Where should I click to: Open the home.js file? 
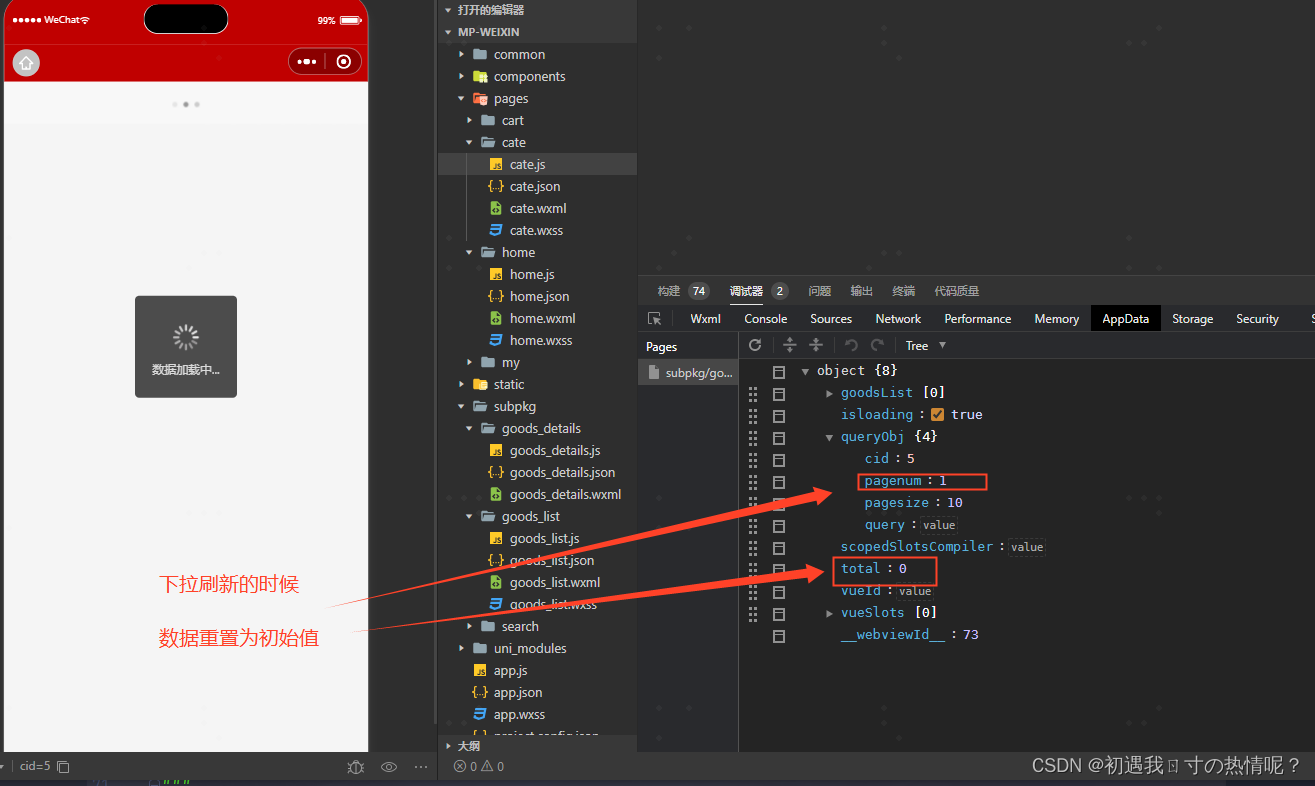pos(532,274)
